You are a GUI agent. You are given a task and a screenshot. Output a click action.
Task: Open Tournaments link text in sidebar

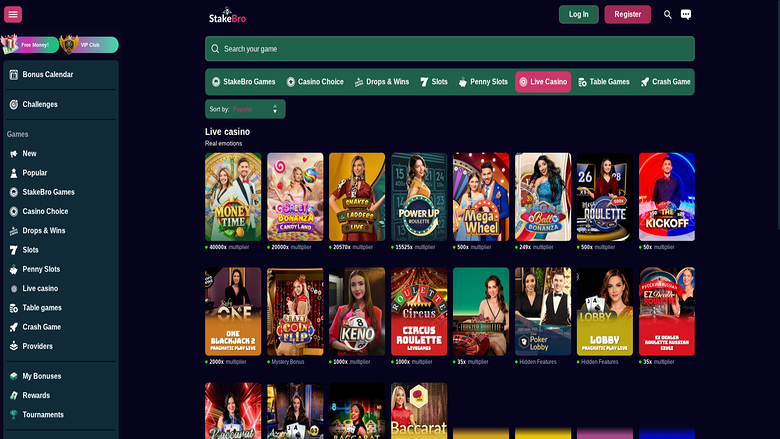[x=43, y=415]
